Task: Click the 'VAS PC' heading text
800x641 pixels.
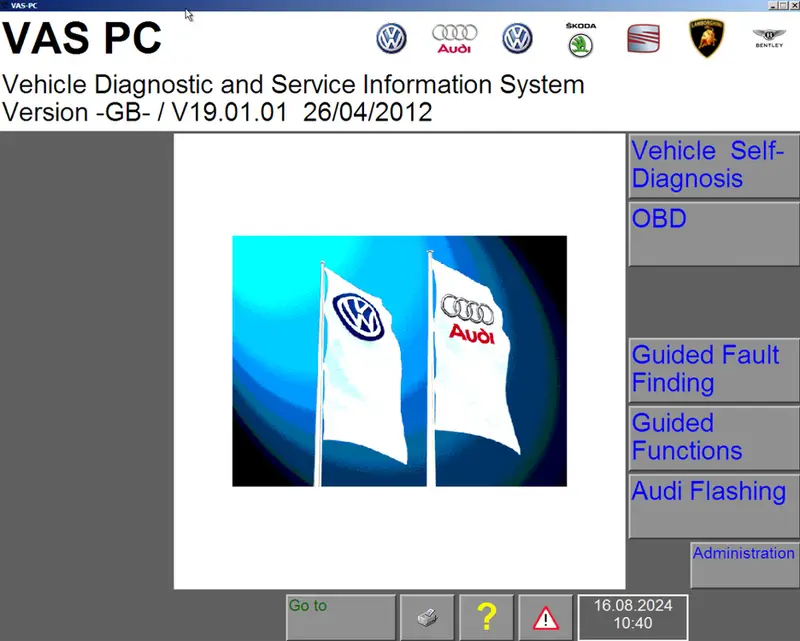Action: (x=82, y=38)
